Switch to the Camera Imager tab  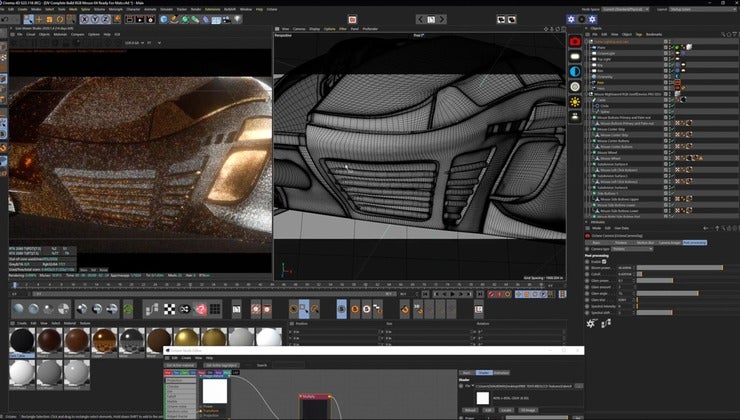tap(669, 243)
